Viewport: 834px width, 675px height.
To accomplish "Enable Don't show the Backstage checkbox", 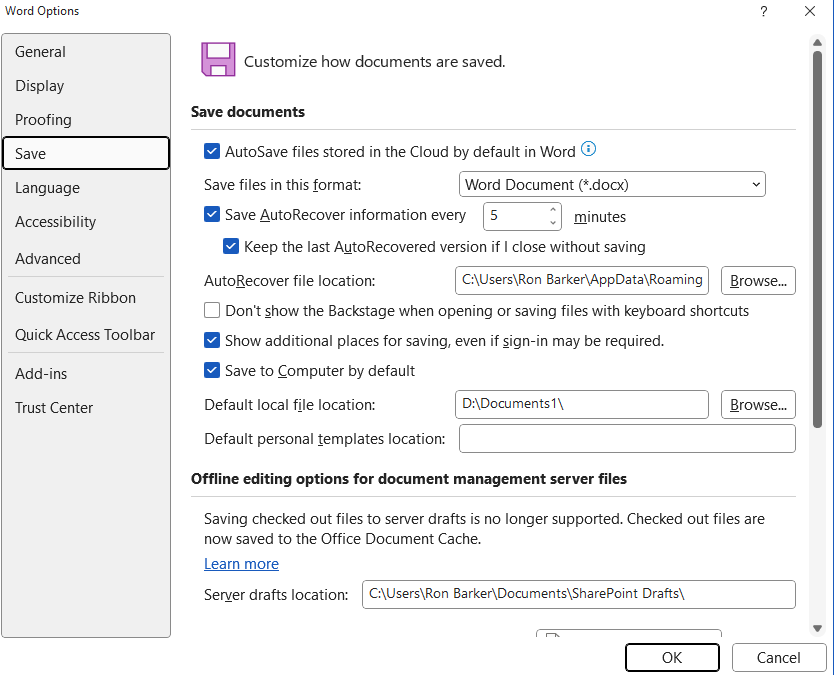I will (212, 311).
